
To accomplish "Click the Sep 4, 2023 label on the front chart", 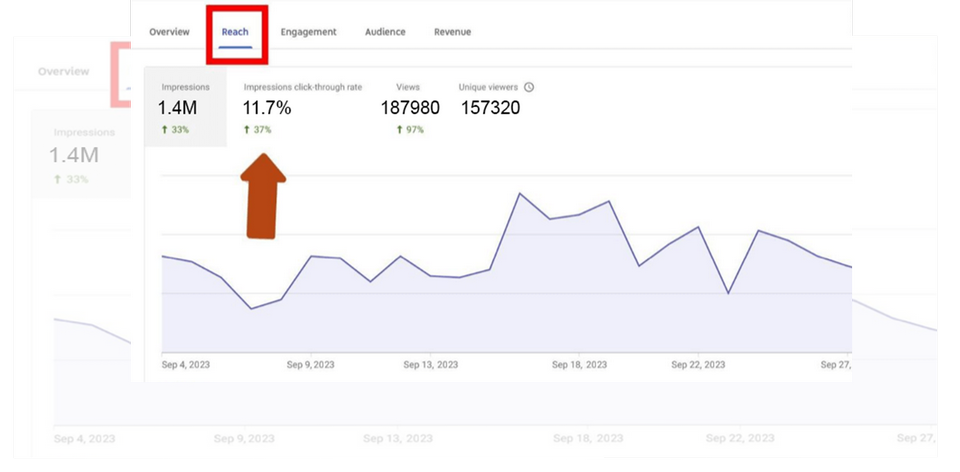I will click(x=186, y=365).
